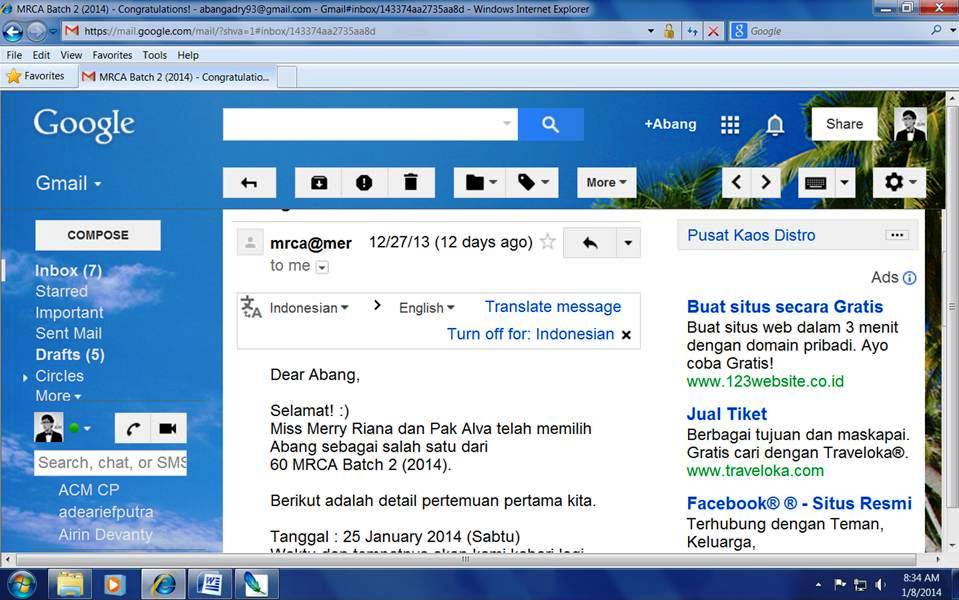
Task: Compose a new email
Action: [98, 235]
